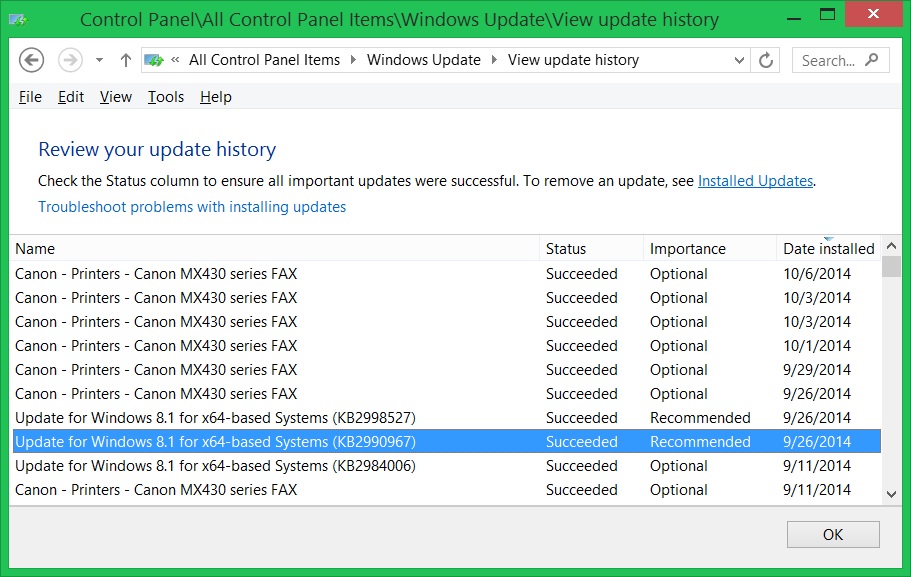Click the Up one level arrow

(x=126, y=60)
